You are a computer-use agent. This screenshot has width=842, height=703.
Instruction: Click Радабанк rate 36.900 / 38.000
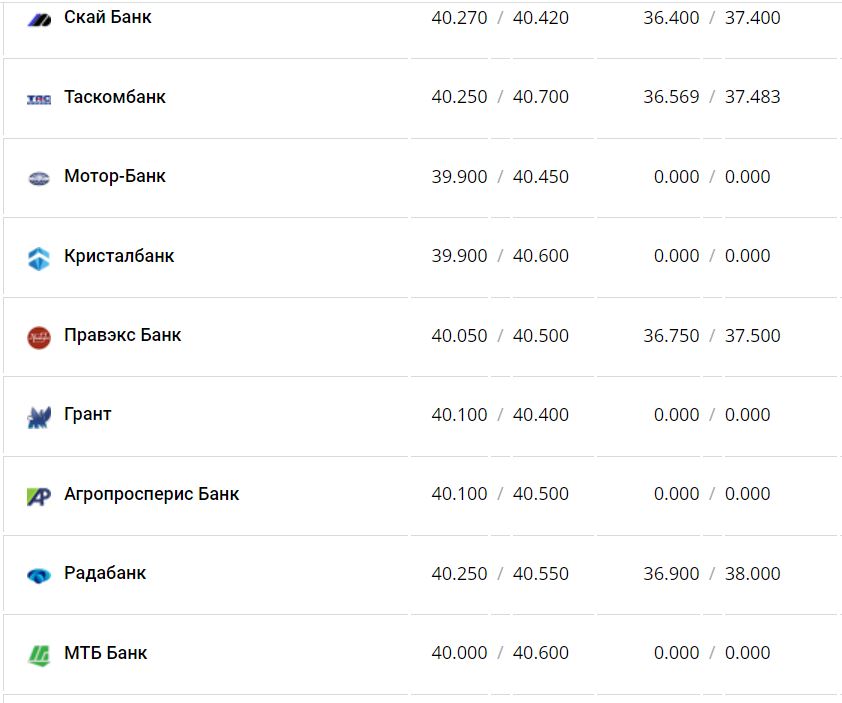click(712, 574)
